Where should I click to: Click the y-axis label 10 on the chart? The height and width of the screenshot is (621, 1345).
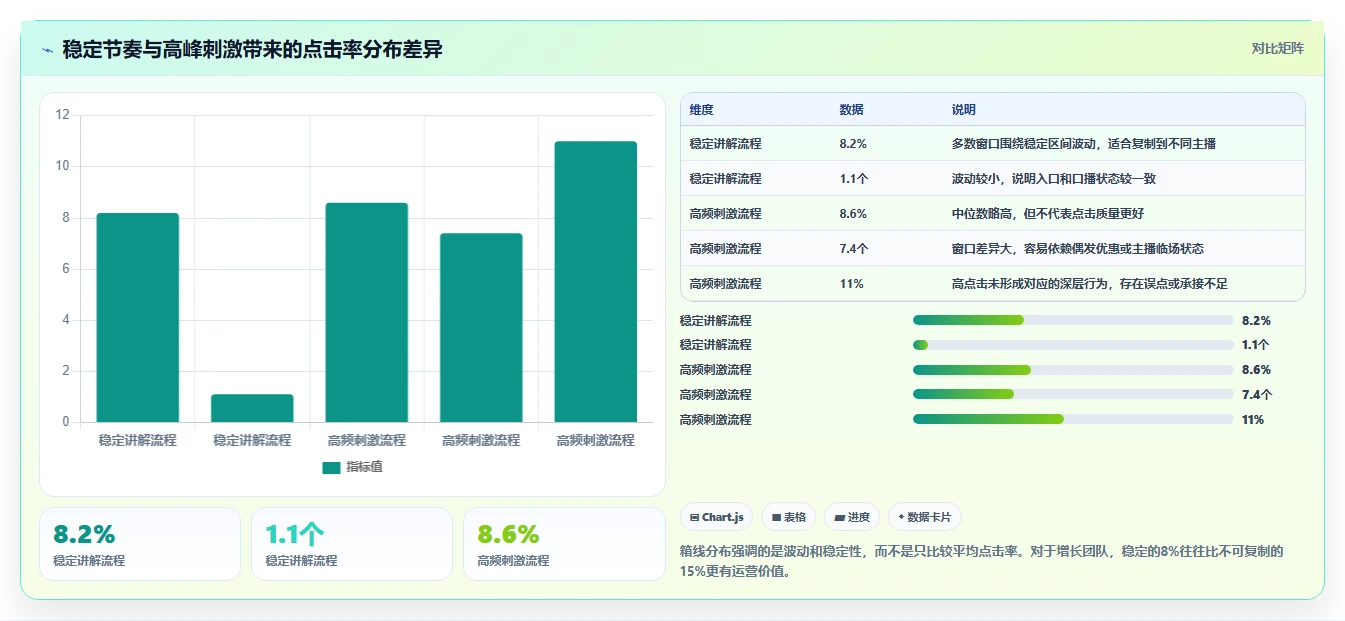coord(62,166)
